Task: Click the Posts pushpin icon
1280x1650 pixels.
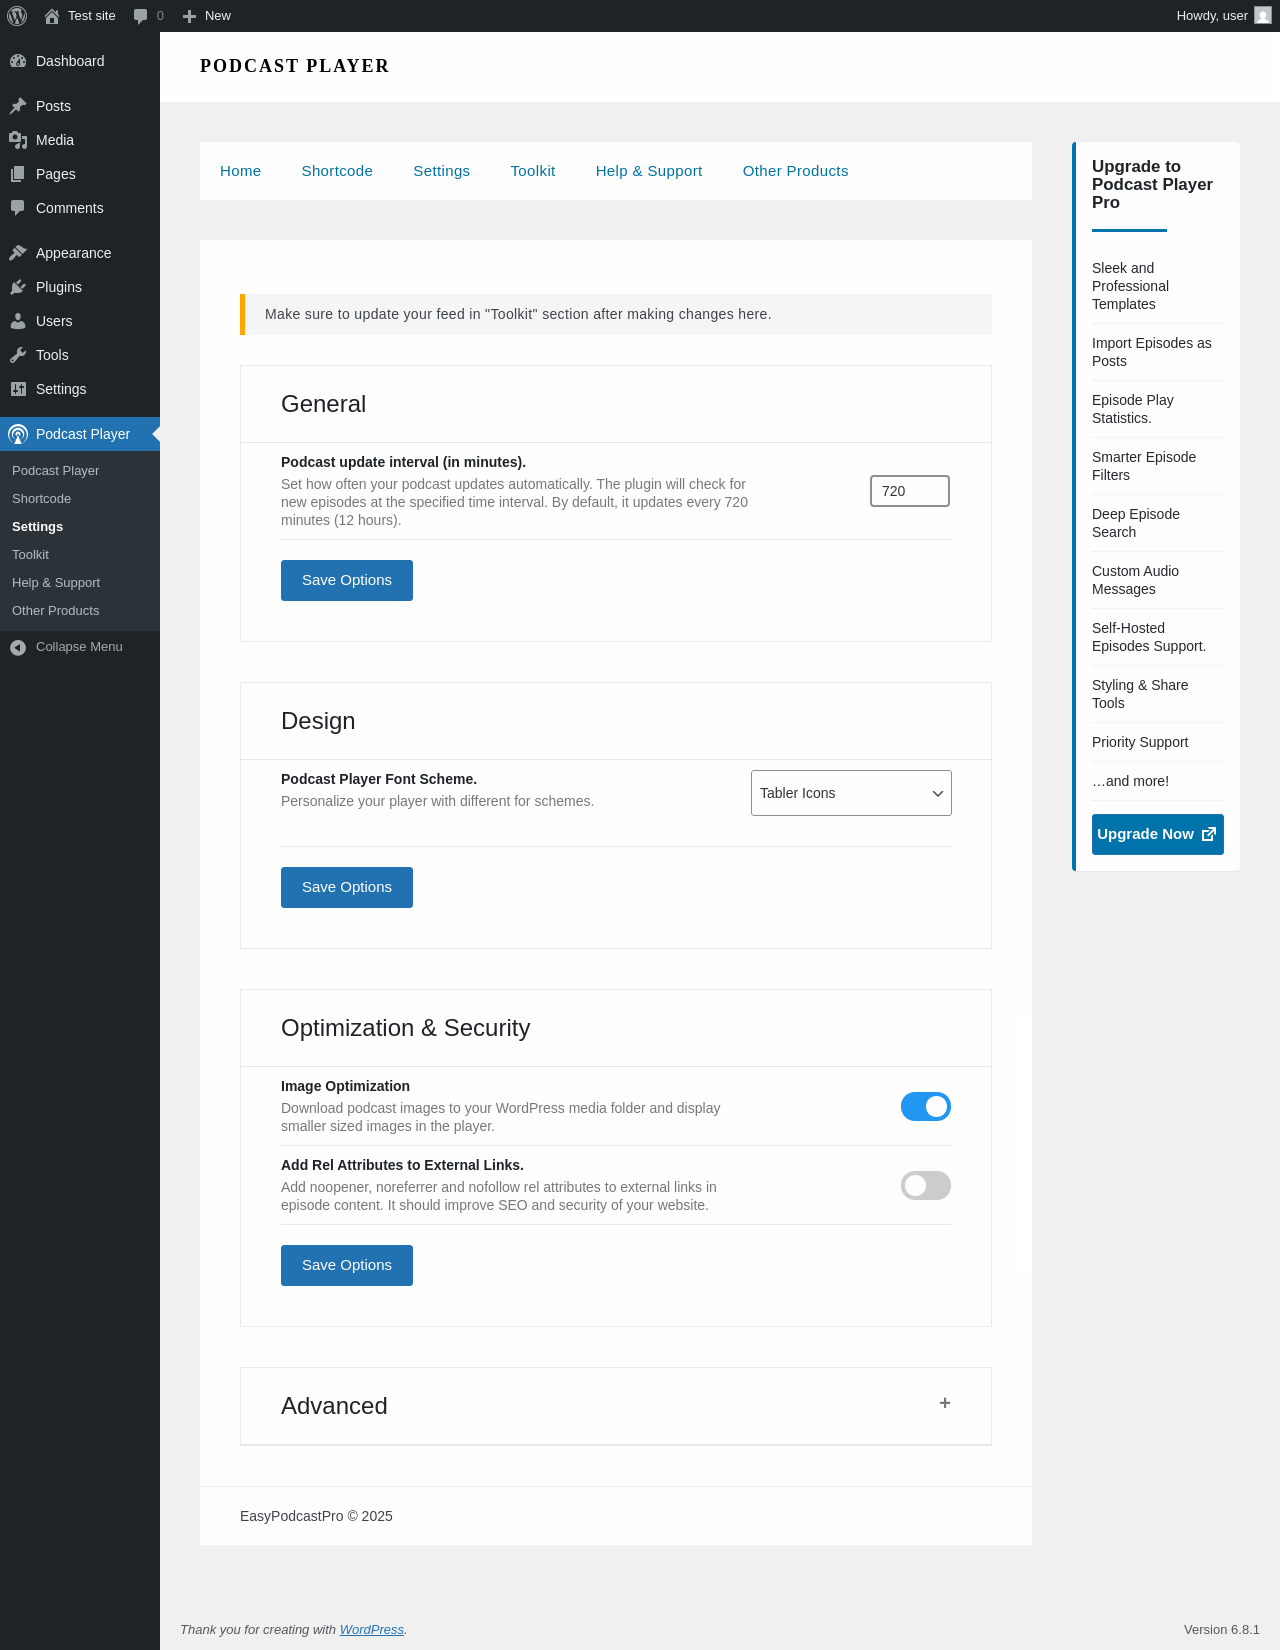Action: (x=18, y=106)
